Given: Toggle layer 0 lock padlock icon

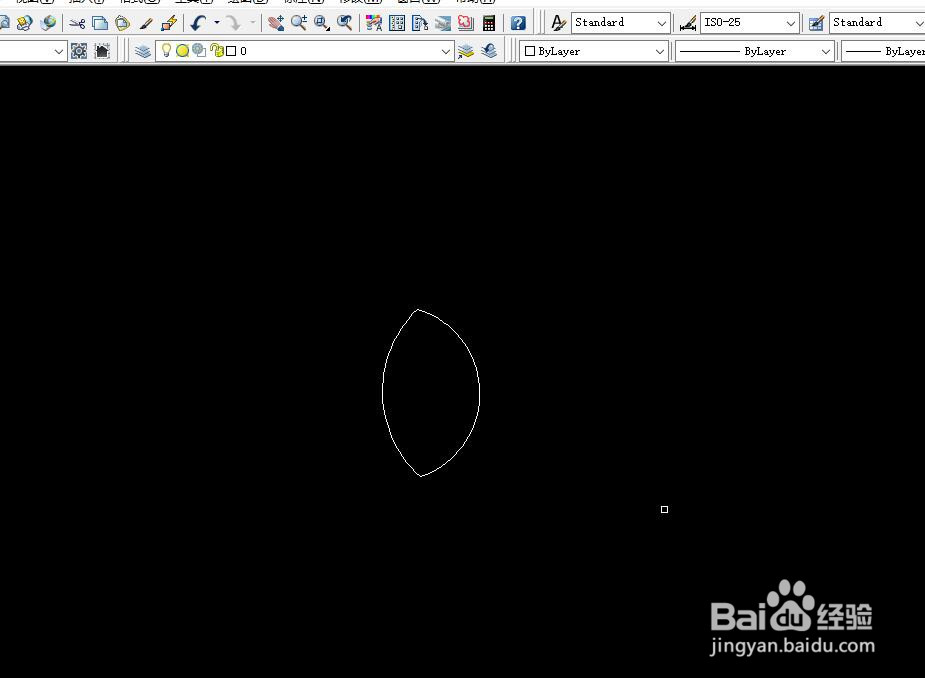Looking at the screenshot, I should [x=217, y=51].
